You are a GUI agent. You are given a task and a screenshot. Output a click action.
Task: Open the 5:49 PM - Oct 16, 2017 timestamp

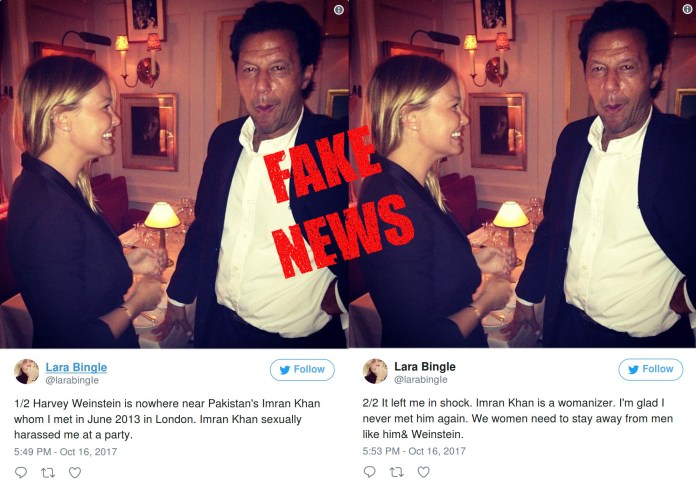coord(66,451)
